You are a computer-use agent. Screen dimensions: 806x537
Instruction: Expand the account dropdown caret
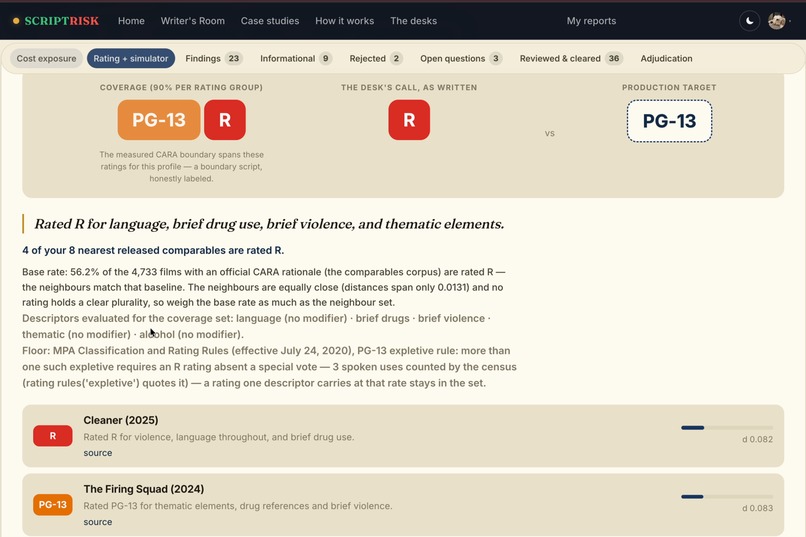point(790,22)
